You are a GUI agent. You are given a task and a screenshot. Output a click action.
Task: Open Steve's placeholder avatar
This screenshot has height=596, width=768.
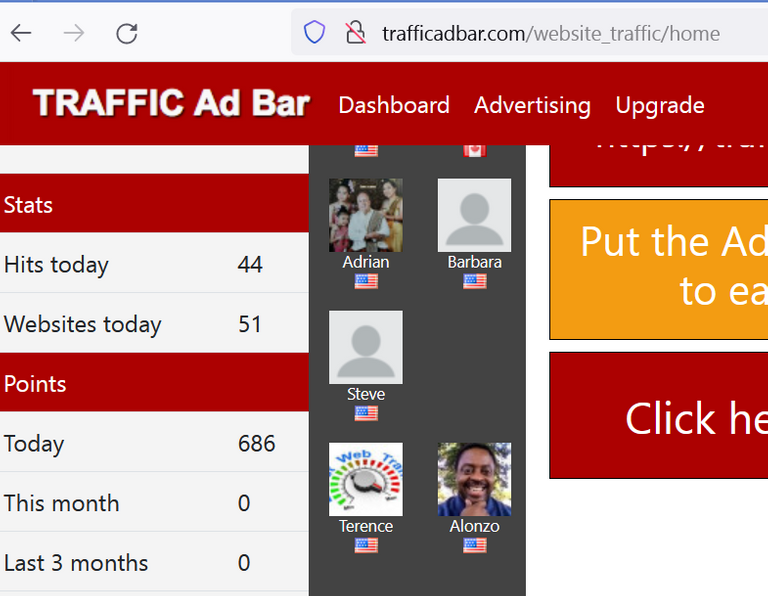(x=366, y=347)
